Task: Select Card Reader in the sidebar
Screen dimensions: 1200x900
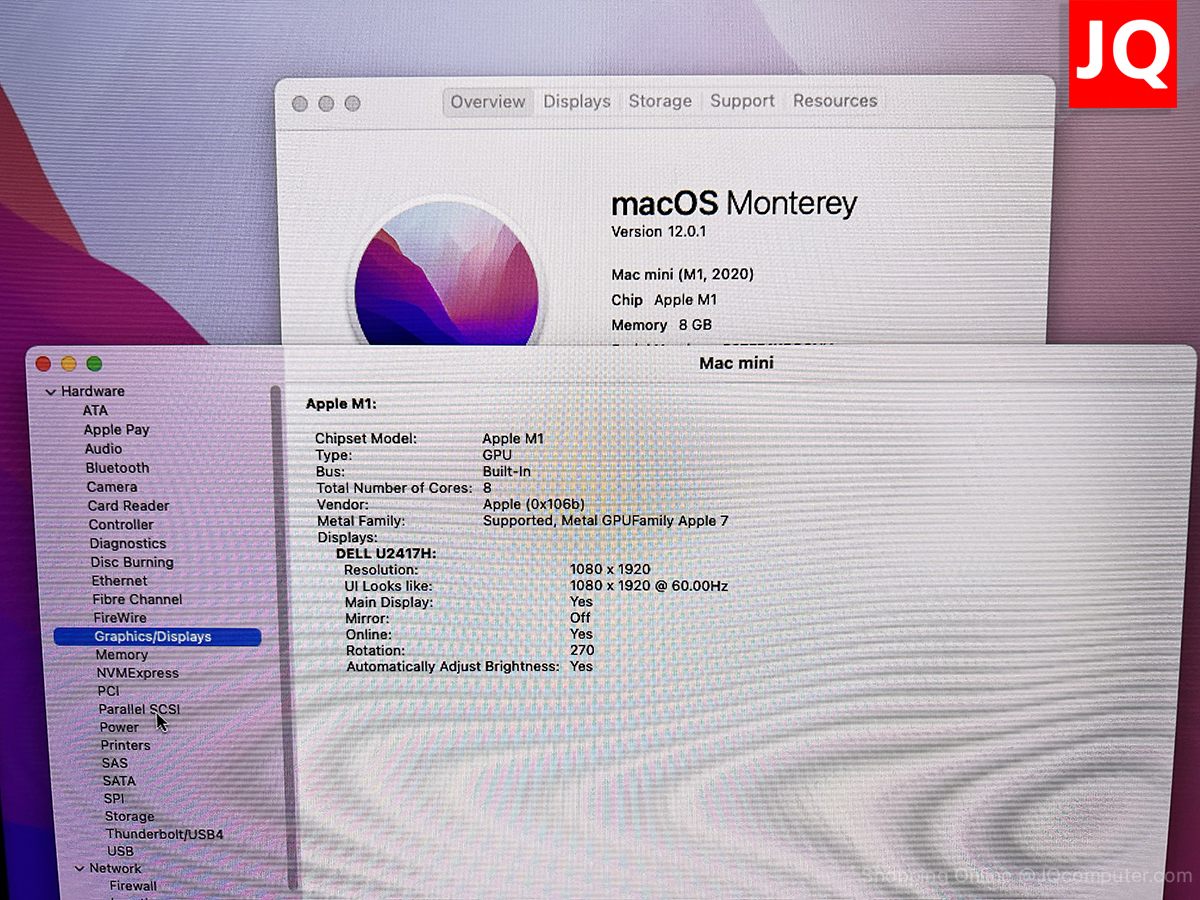Action: click(x=128, y=506)
